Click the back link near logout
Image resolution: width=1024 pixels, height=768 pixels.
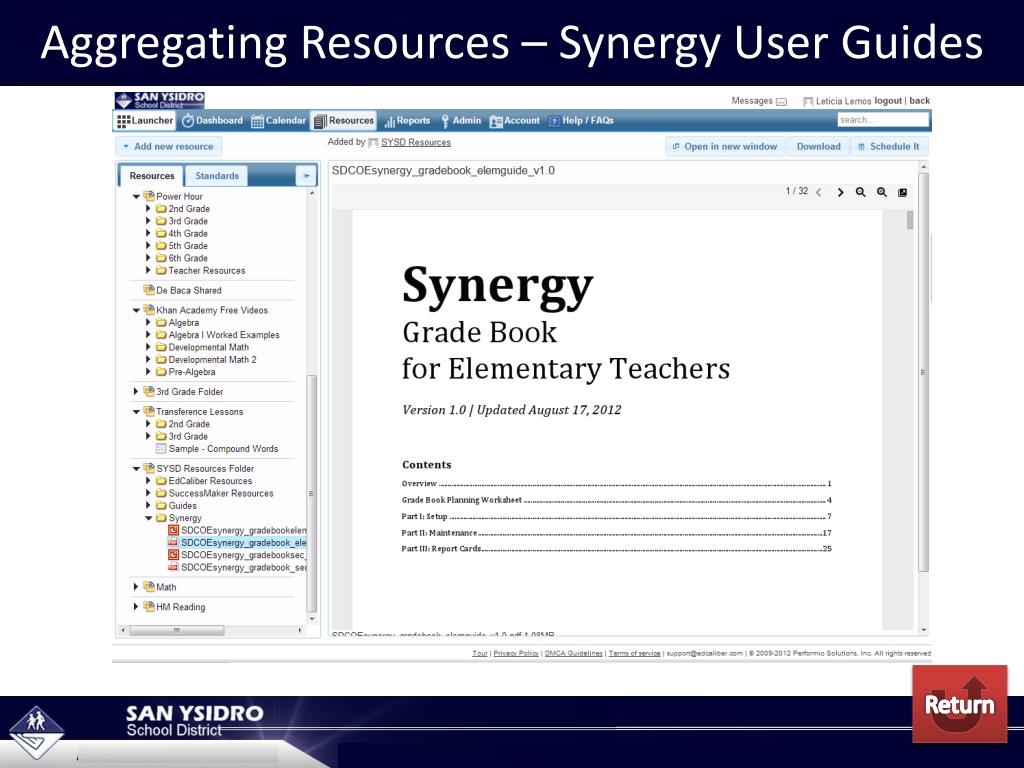click(x=919, y=101)
